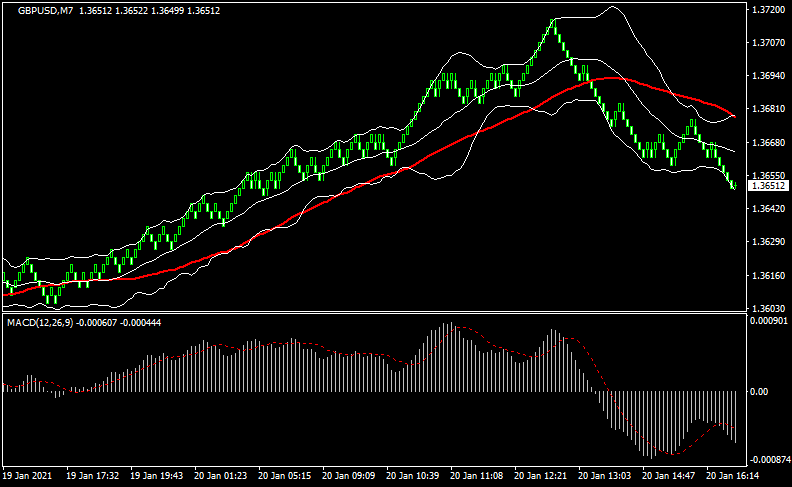The image size is (792, 487).
Task: Click the 19 Jan 19:43 time label
Action: (x=157, y=476)
